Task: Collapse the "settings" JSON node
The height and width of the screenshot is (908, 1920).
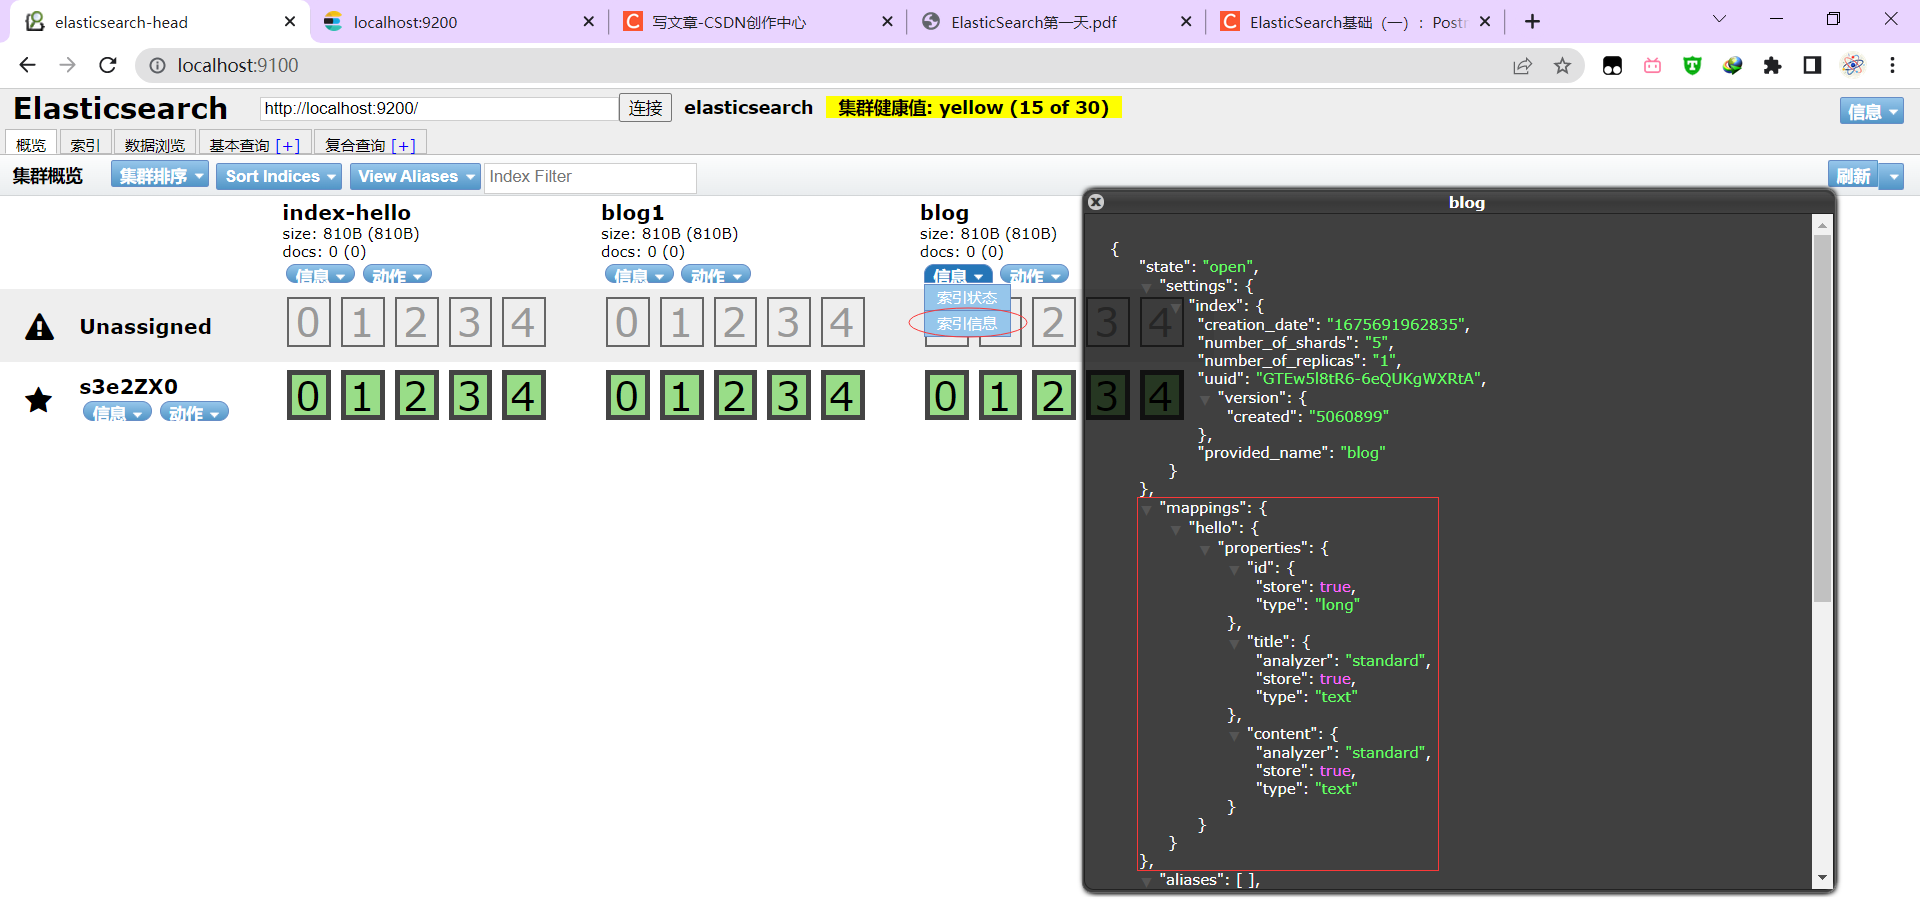Action: click(1147, 288)
